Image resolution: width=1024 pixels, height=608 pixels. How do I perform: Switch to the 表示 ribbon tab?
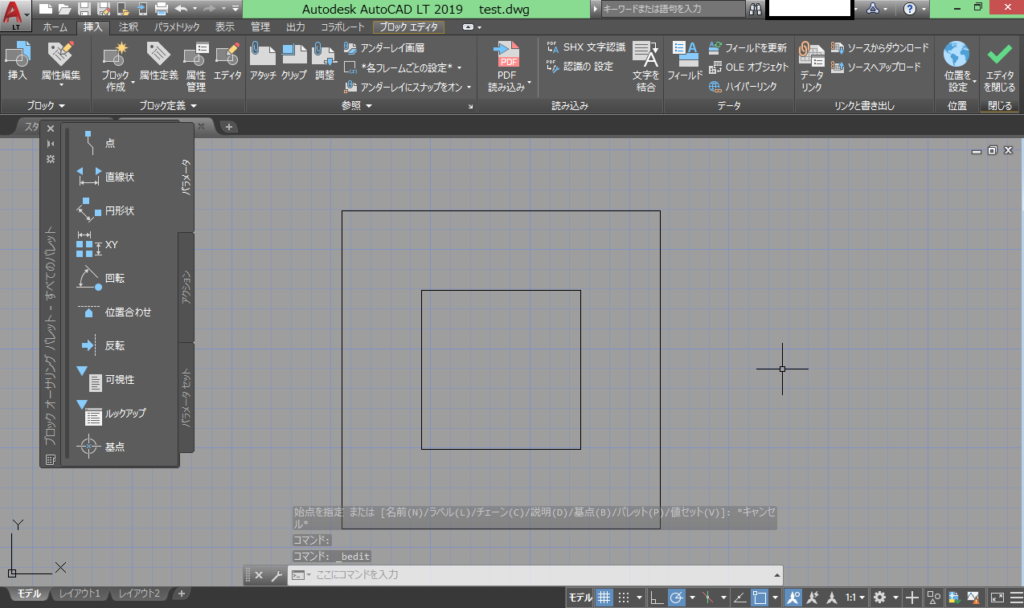click(225, 27)
